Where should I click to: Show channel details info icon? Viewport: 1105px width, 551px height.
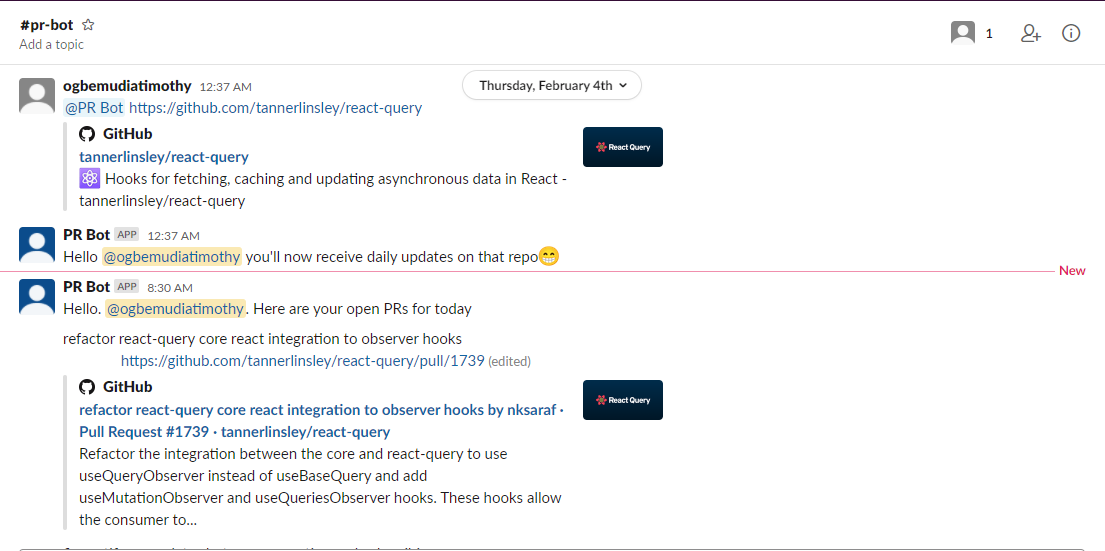coord(1070,33)
